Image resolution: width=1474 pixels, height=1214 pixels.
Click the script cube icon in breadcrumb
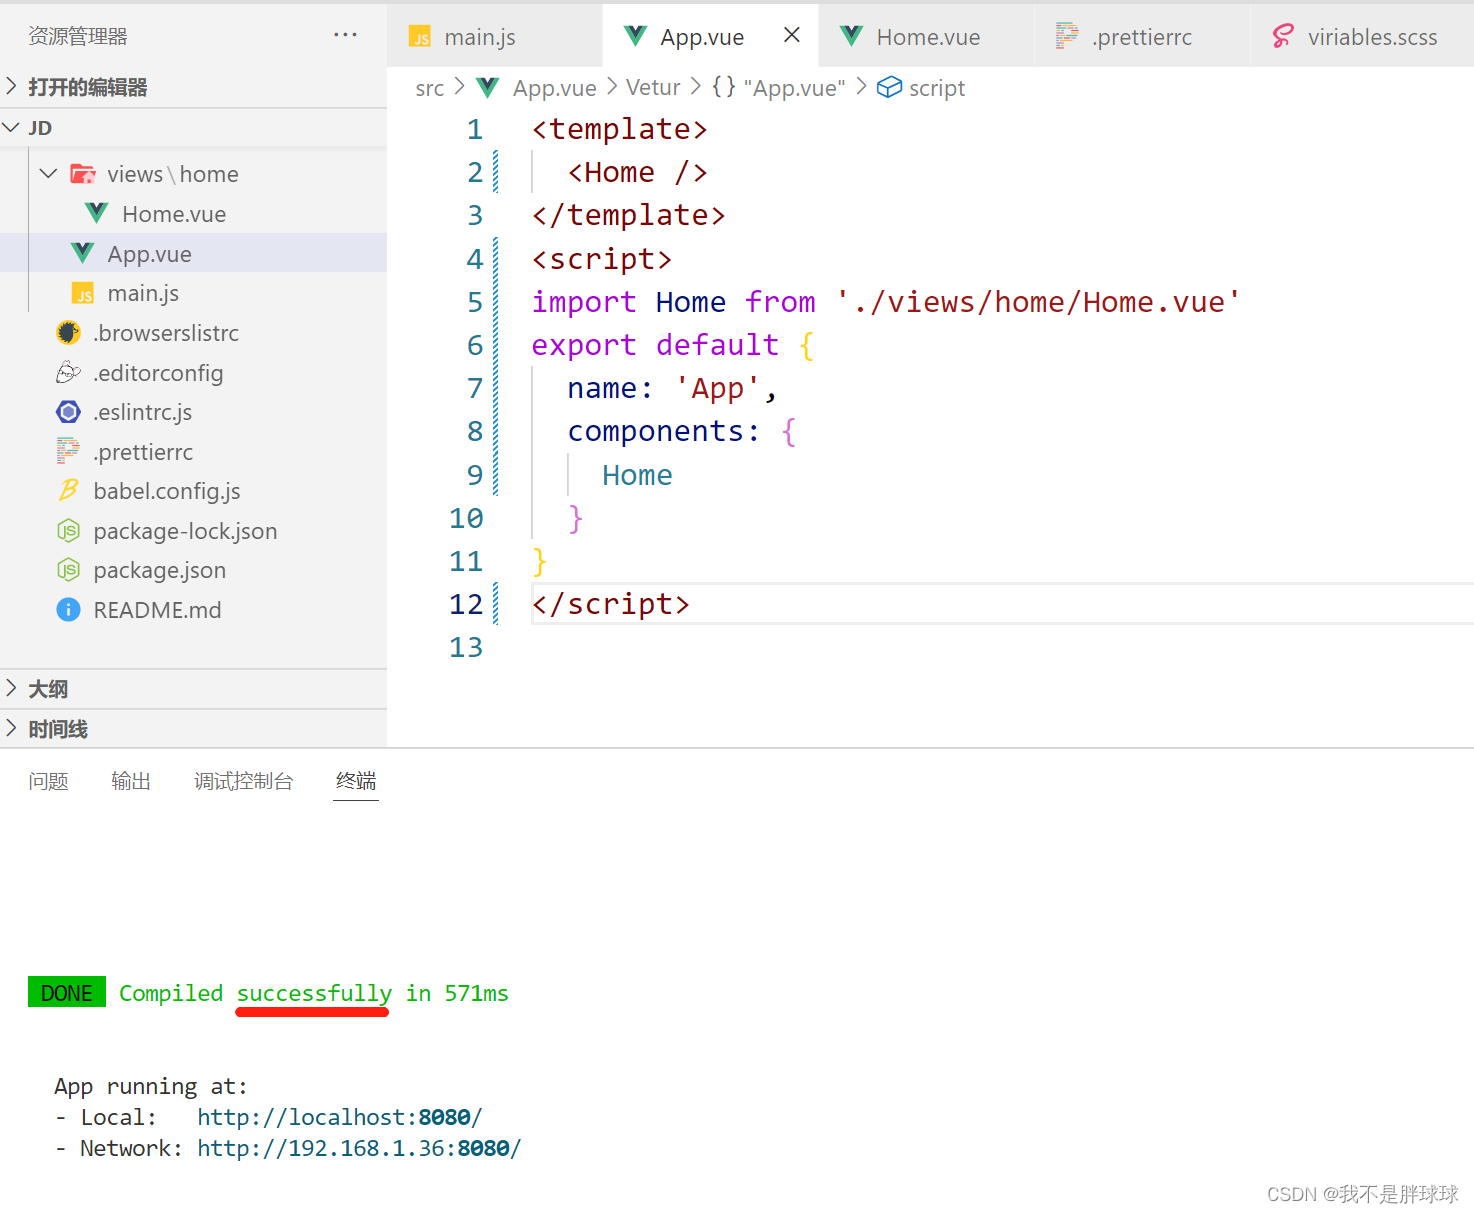(889, 88)
